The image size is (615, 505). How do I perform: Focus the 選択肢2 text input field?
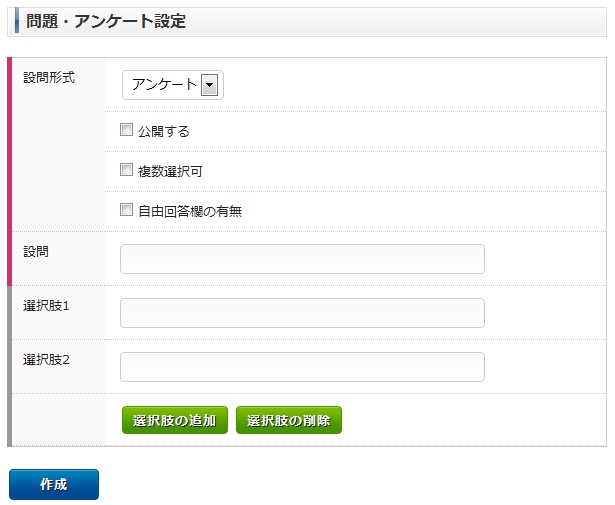(302, 367)
